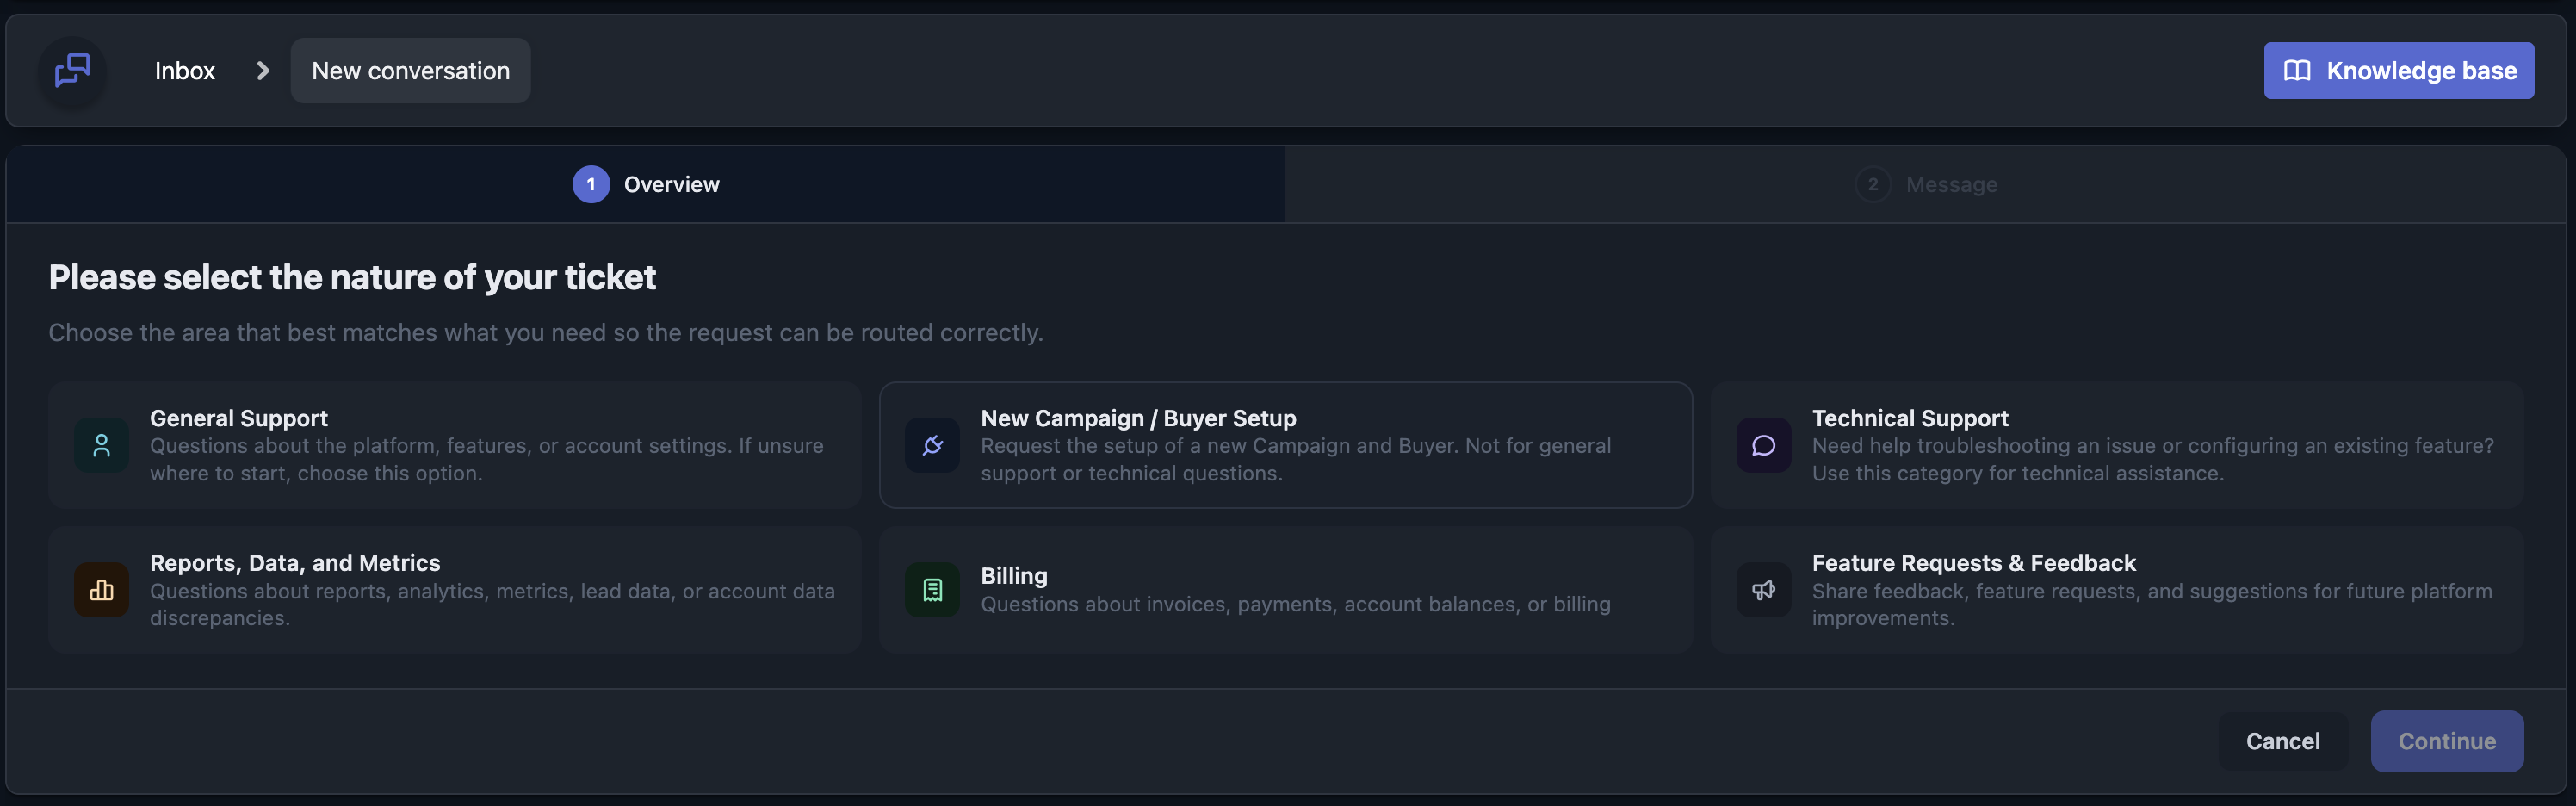Screen dimensions: 2576x806
Task: Click the breadcrumb chevron after Inbox
Action: (263, 71)
